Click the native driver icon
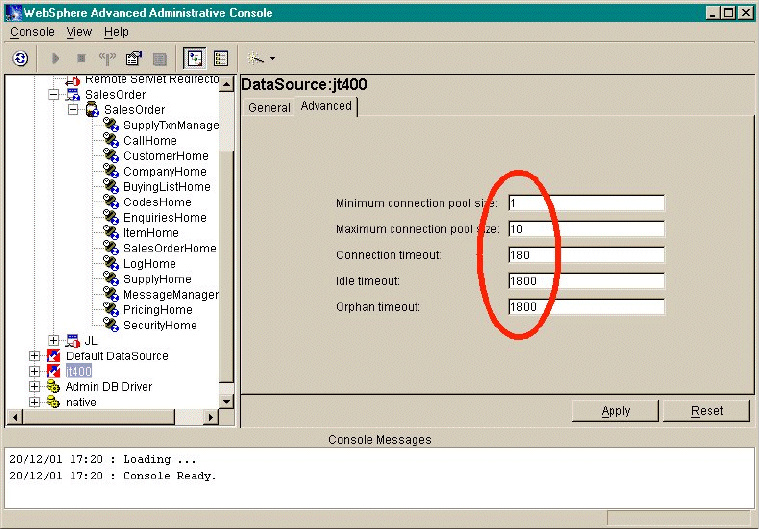The height and width of the screenshot is (529, 759). click(x=53, y=402)
